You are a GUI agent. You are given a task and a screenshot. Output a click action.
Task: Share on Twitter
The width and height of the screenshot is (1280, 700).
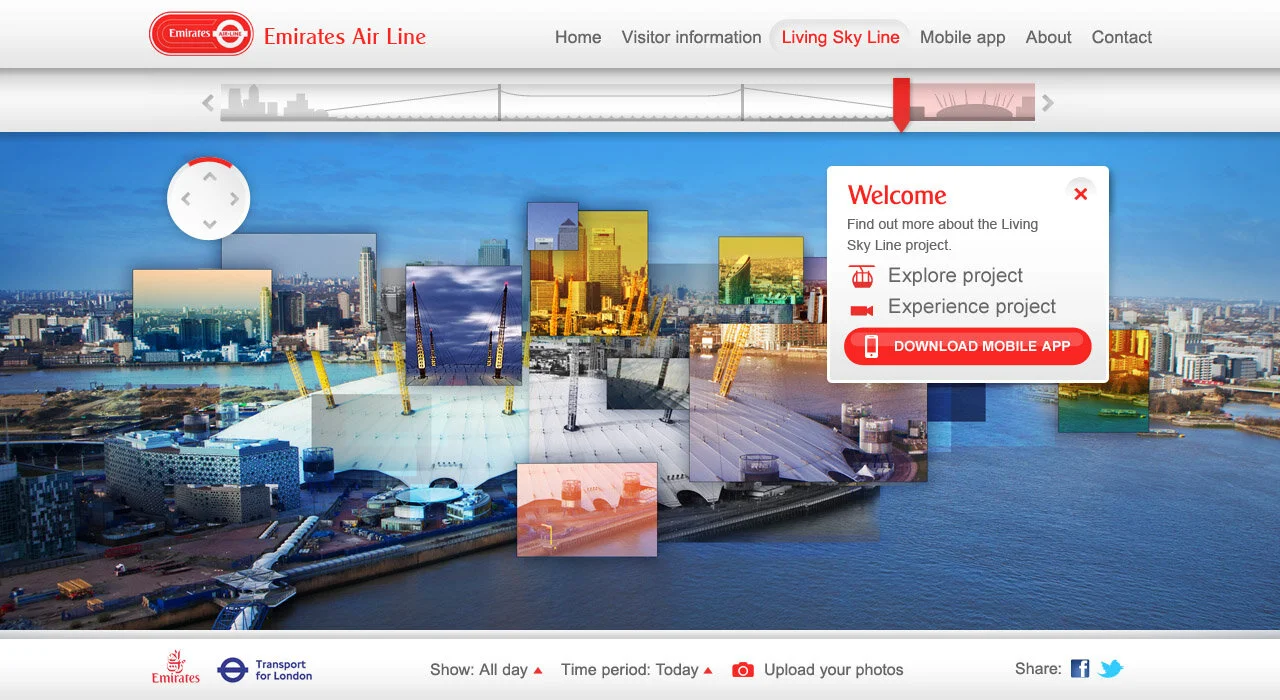coord(1111,669)
